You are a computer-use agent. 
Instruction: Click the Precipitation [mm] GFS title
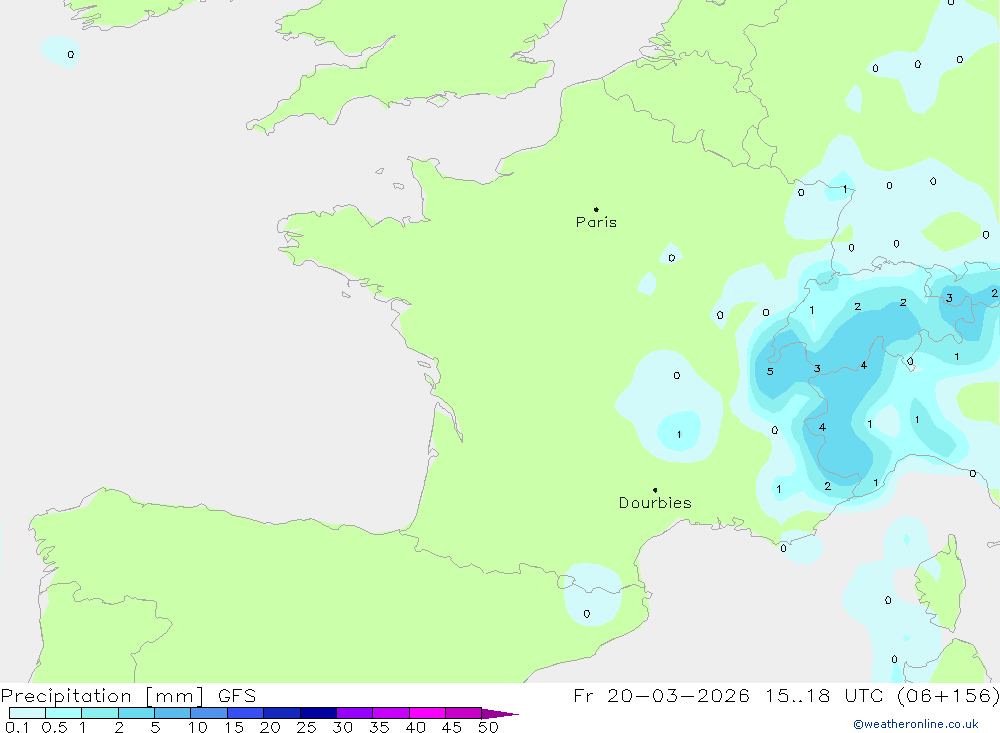[x=128, y=695]
